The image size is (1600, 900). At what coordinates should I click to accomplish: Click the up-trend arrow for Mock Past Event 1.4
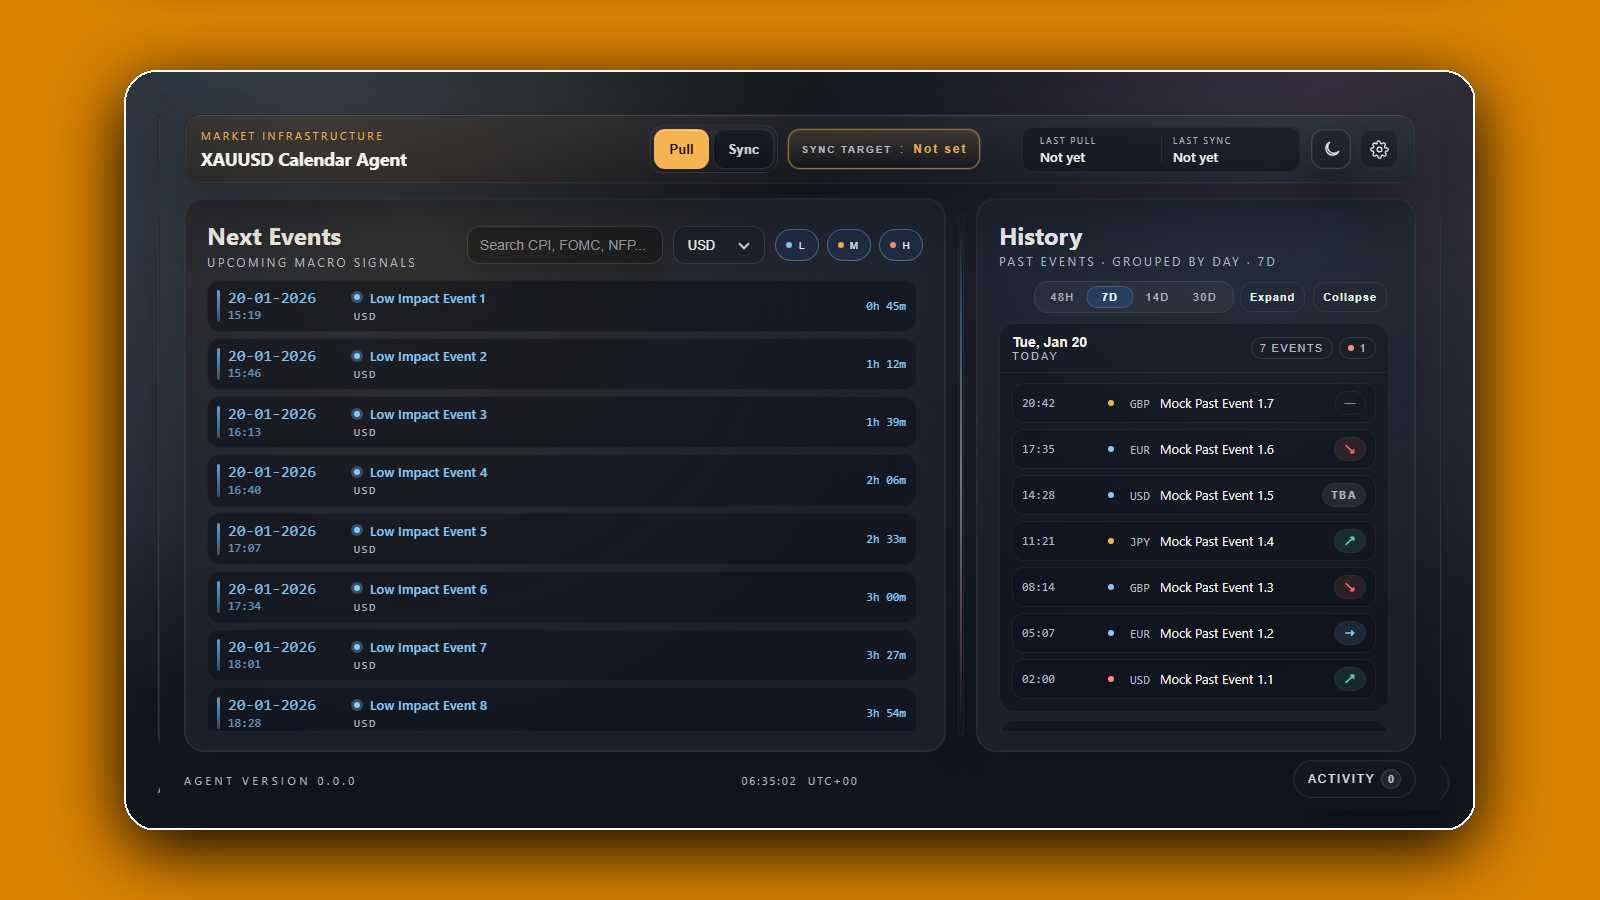click(1350, 541)
